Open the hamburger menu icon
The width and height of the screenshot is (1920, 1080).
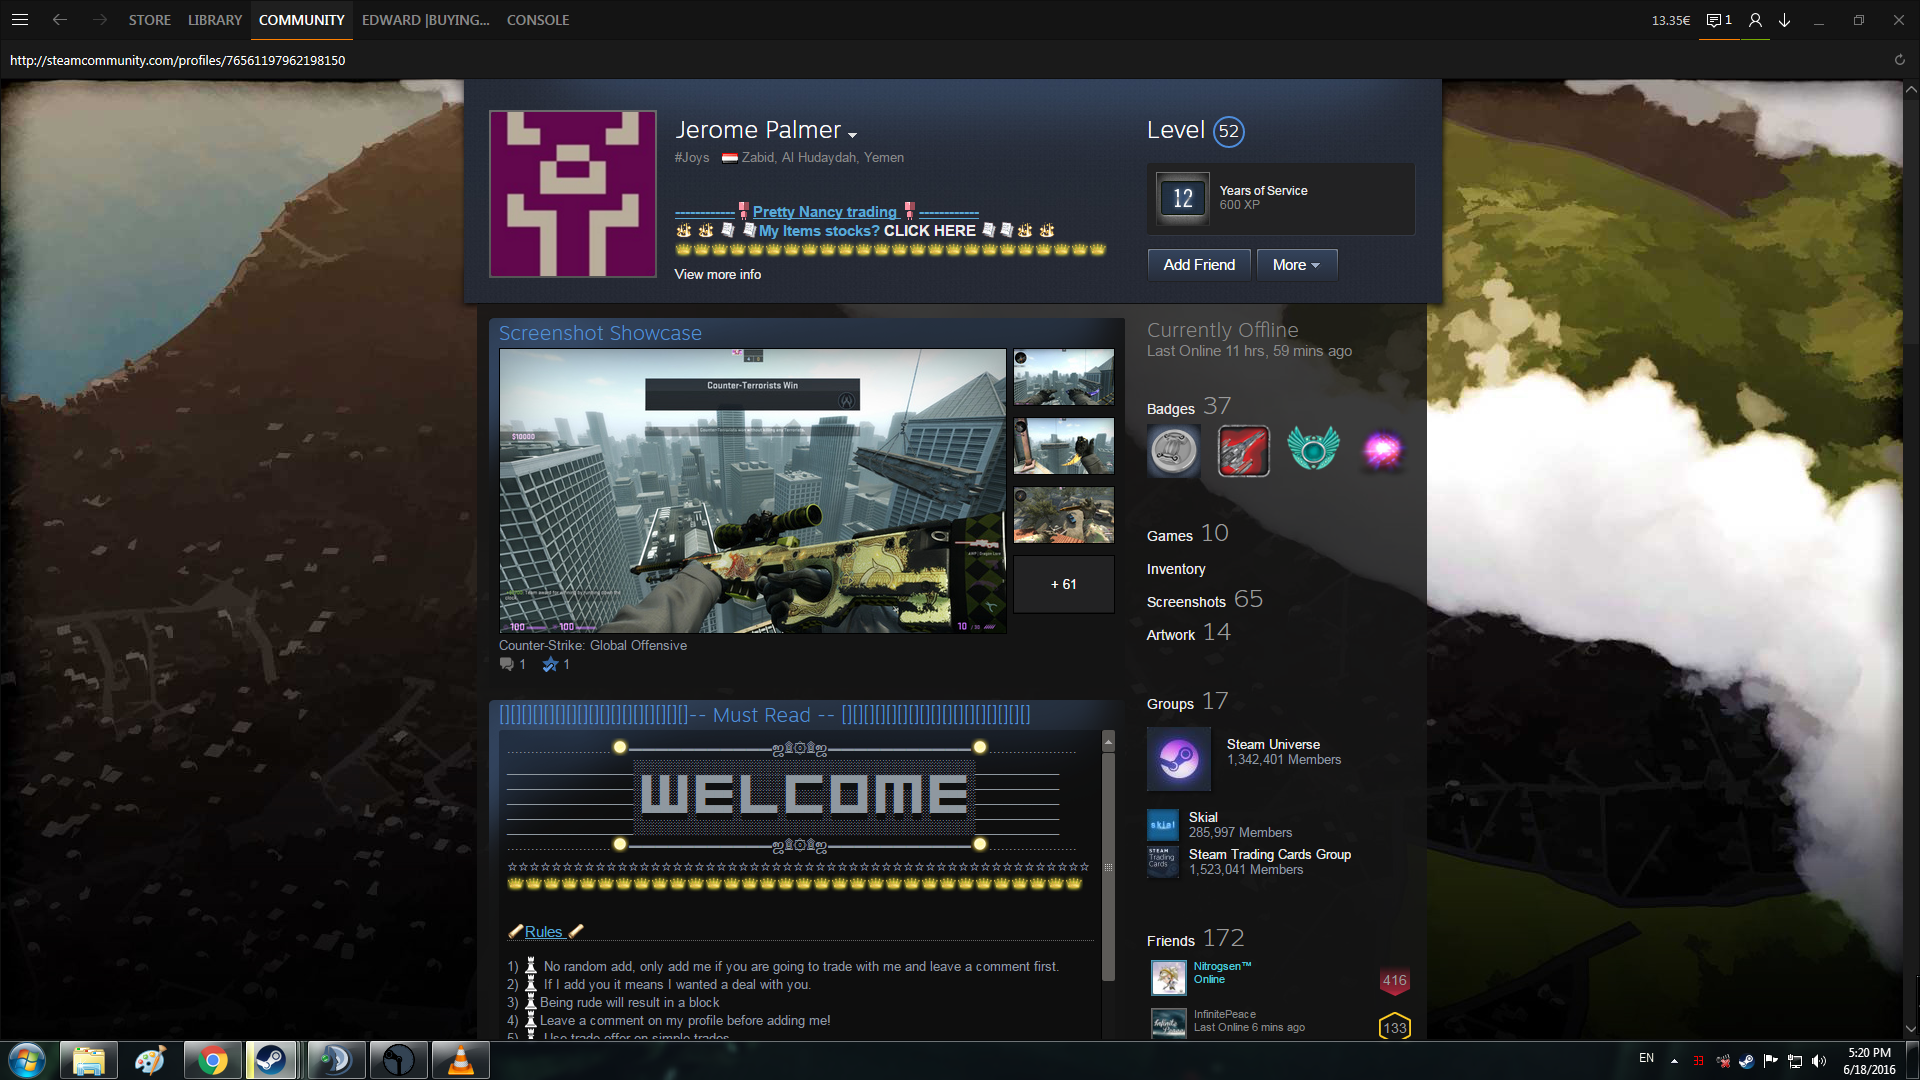click(20, 20)
